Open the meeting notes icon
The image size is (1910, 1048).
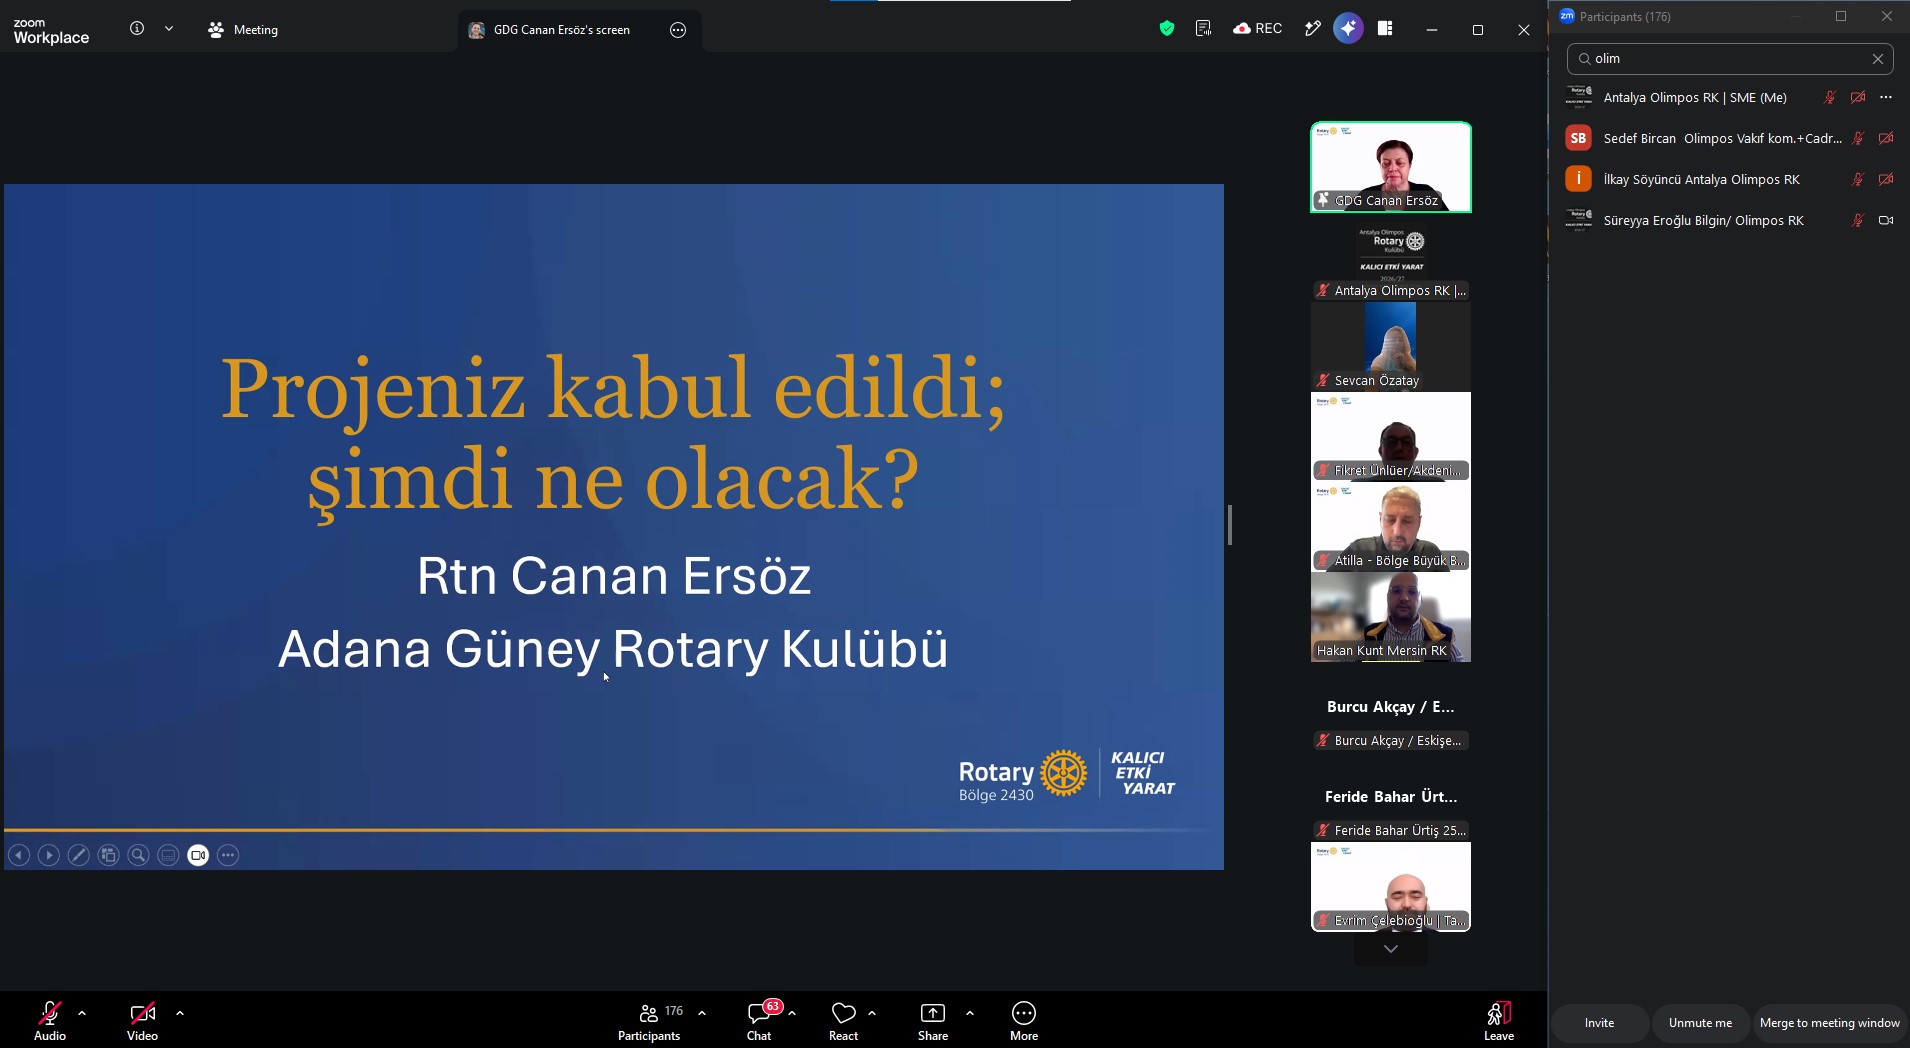(x=1203, y=29)
